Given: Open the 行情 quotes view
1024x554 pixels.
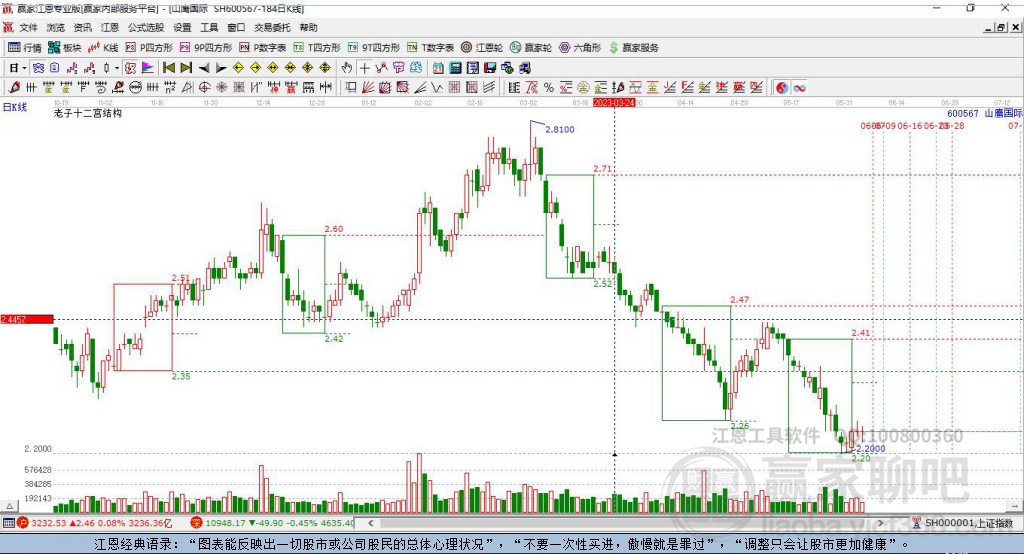Looking at the screenshot, I should click(25, 48).
